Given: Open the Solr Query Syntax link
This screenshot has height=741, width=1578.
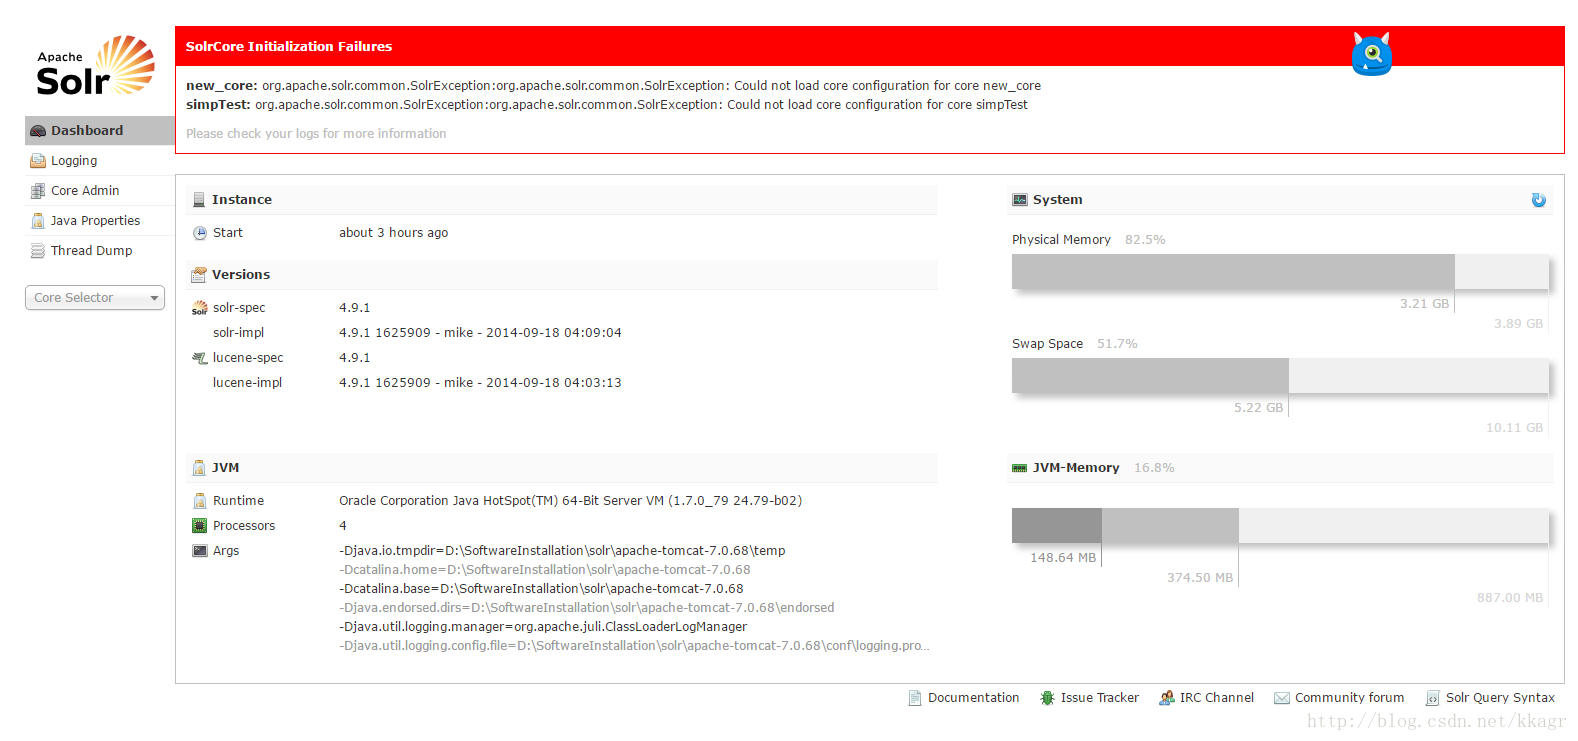Looking at the screenshot, I should [x=1500, y=698].
